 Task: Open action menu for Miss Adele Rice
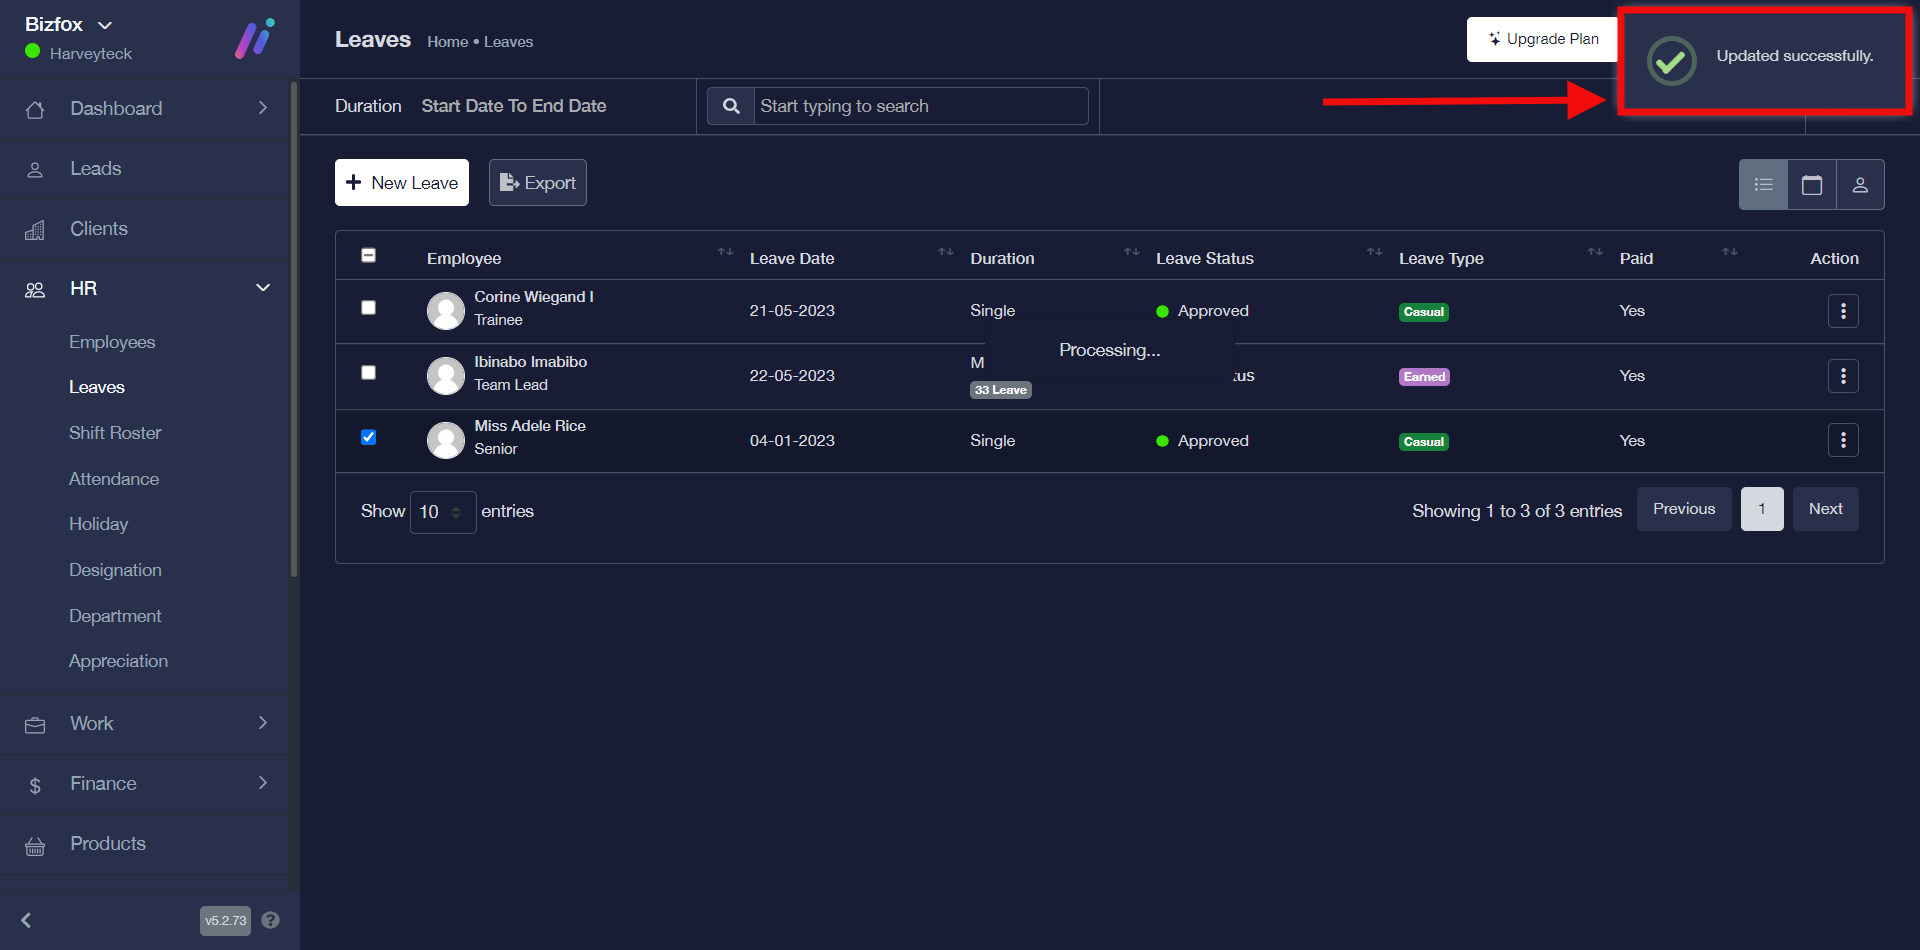(1842, 440)
